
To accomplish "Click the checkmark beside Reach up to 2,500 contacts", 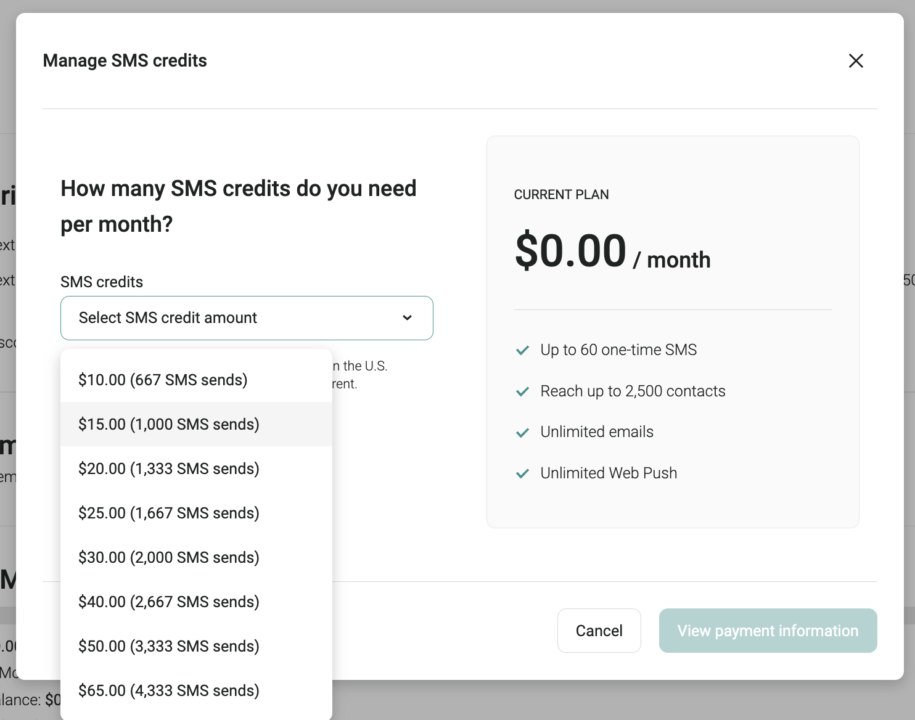I will (x=522, y=391).
